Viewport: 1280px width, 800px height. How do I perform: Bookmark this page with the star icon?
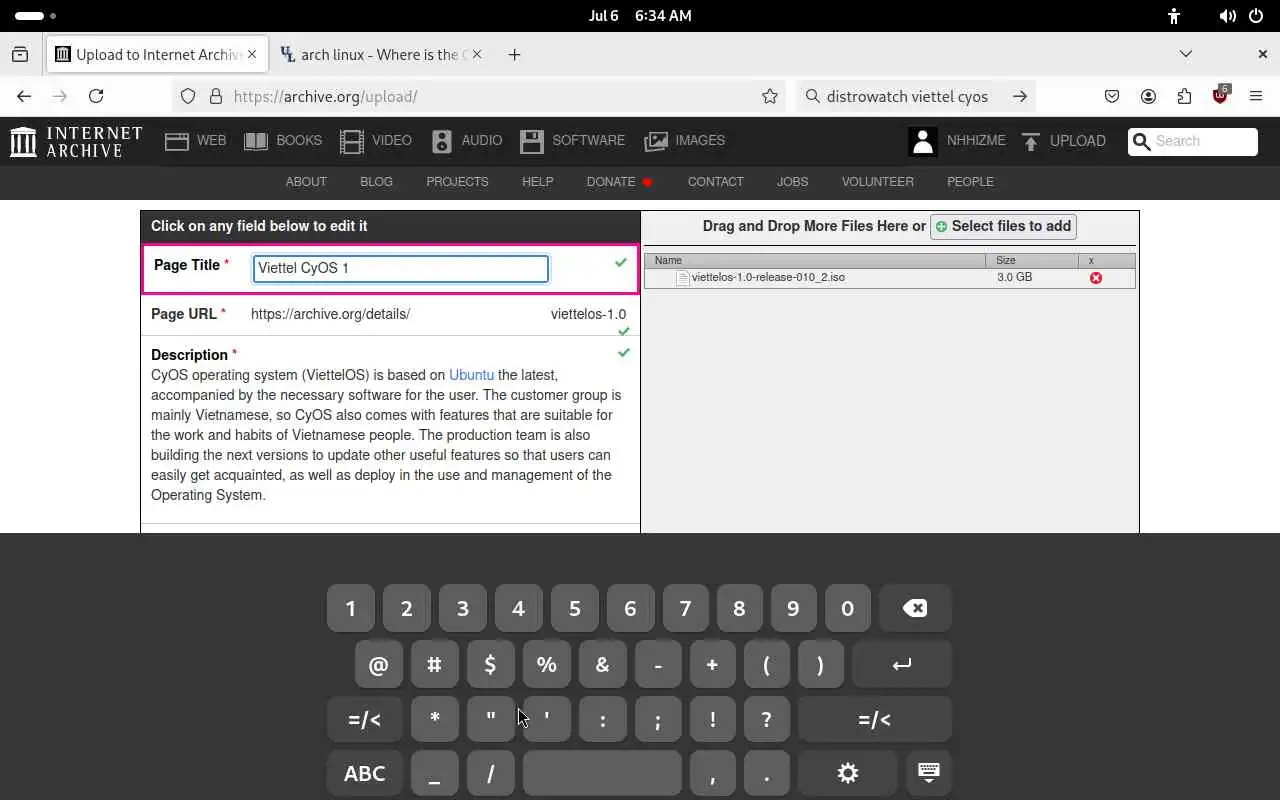click(770, 96)
